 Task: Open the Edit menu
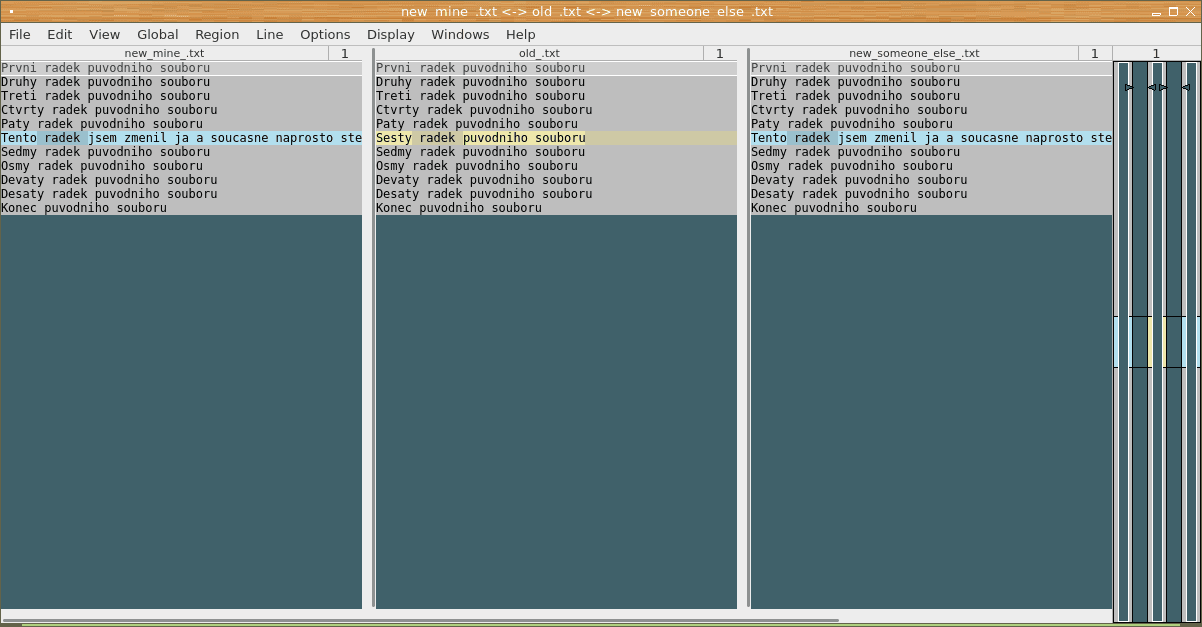[60, 34]
